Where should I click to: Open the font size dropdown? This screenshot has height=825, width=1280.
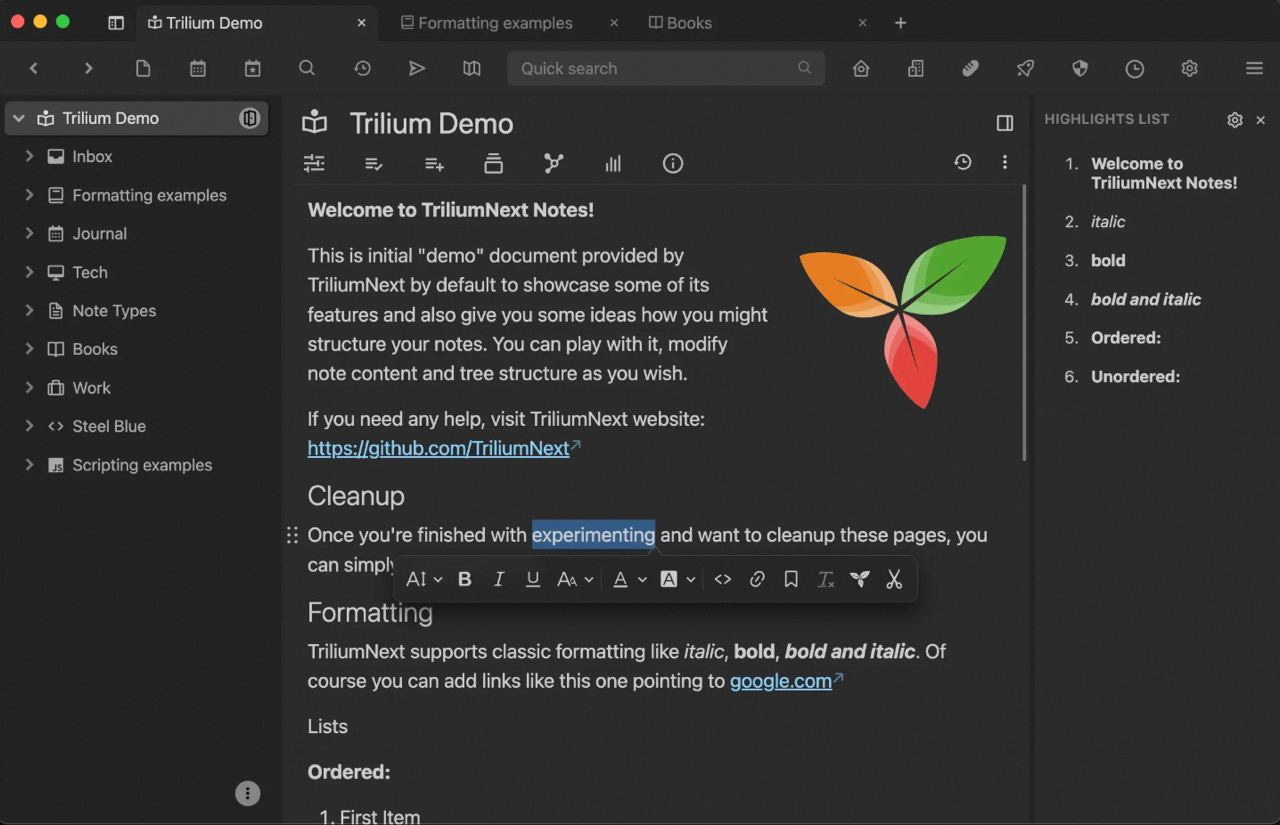click(x=575, y=579)
